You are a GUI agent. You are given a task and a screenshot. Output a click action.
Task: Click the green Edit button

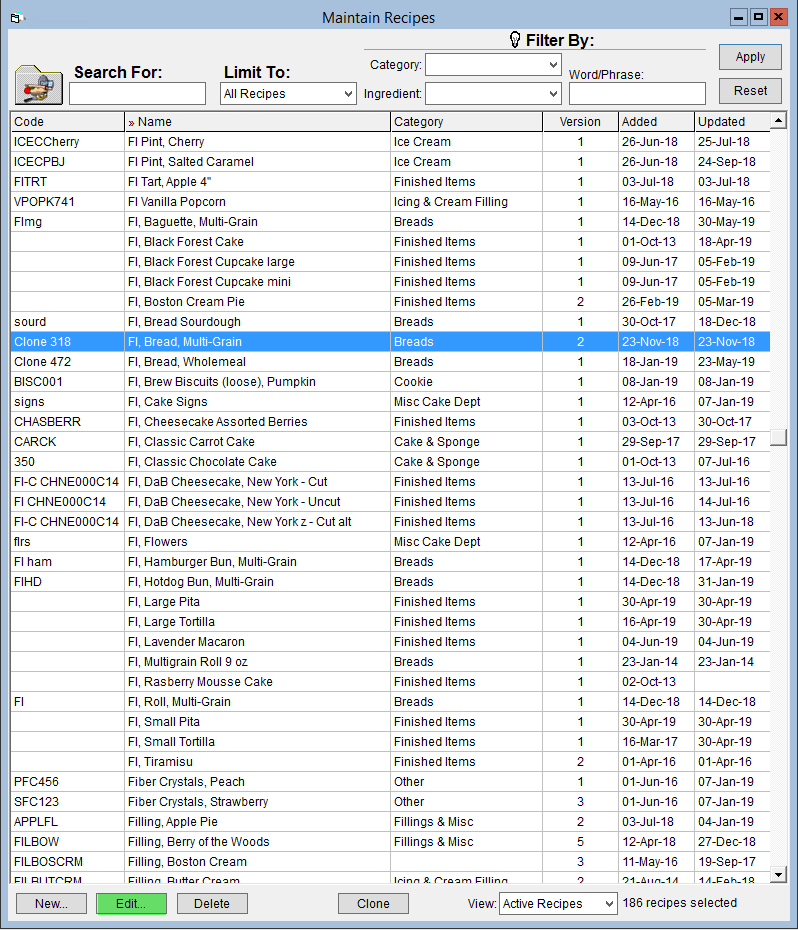point(131,903)
